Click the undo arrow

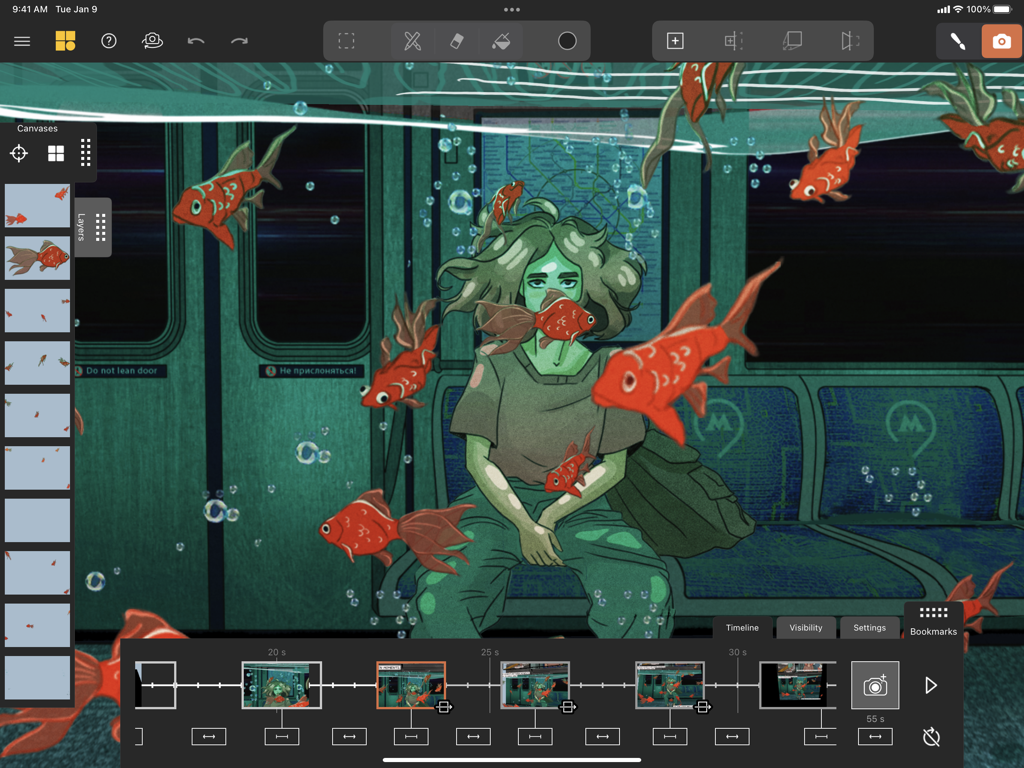(x=196, y=41)
